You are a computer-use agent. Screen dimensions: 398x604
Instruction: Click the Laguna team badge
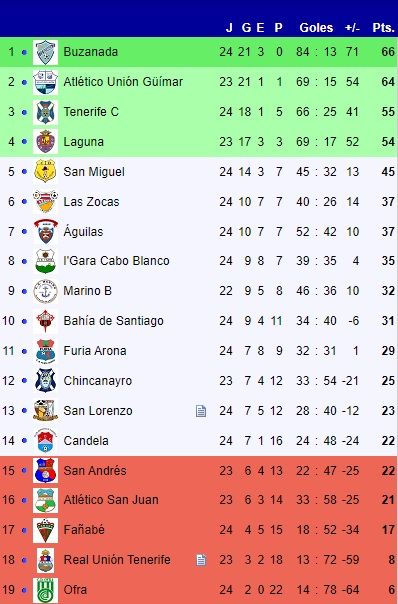(x=45, y=142)
